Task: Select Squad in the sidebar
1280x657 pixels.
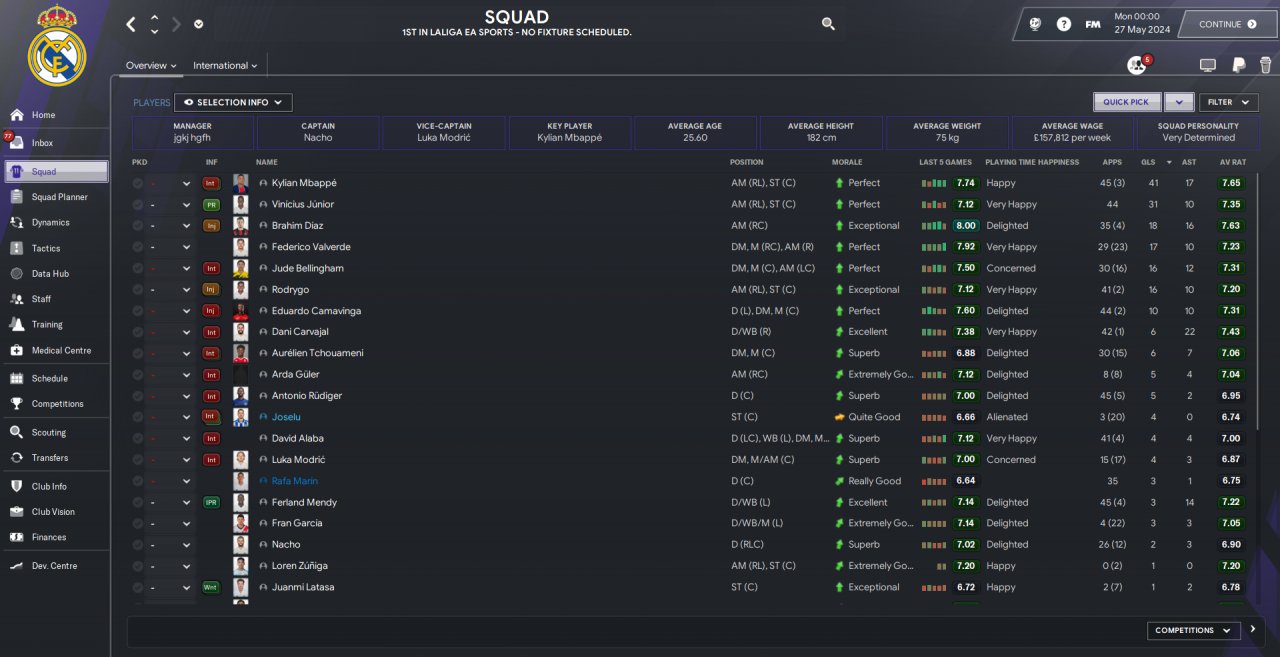Action: [x=56, y=171]
